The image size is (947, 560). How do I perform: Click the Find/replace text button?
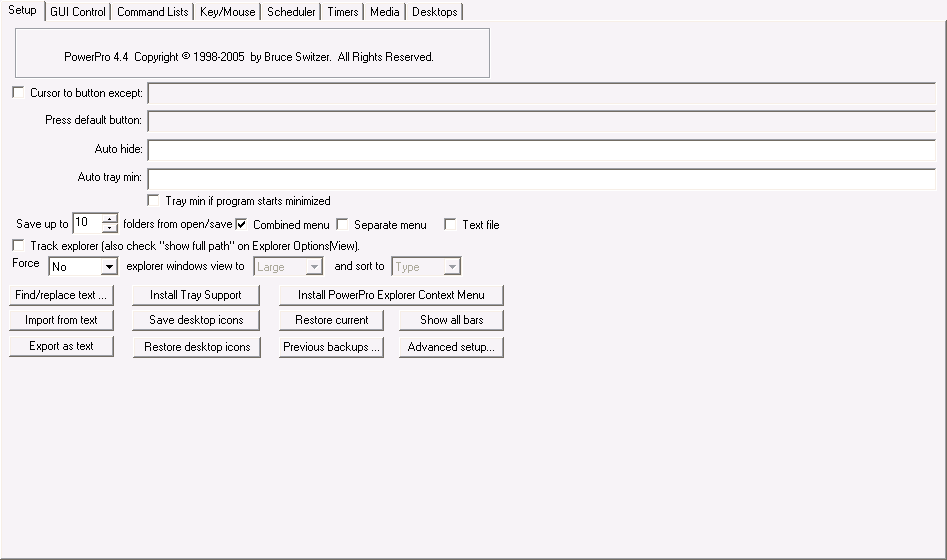tap(61, 295)
